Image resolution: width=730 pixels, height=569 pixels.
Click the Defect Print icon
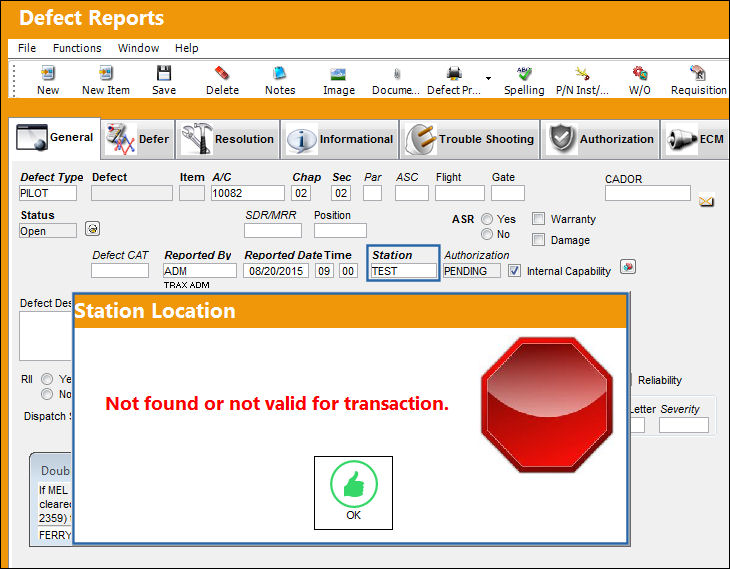[x=454, y=73]
